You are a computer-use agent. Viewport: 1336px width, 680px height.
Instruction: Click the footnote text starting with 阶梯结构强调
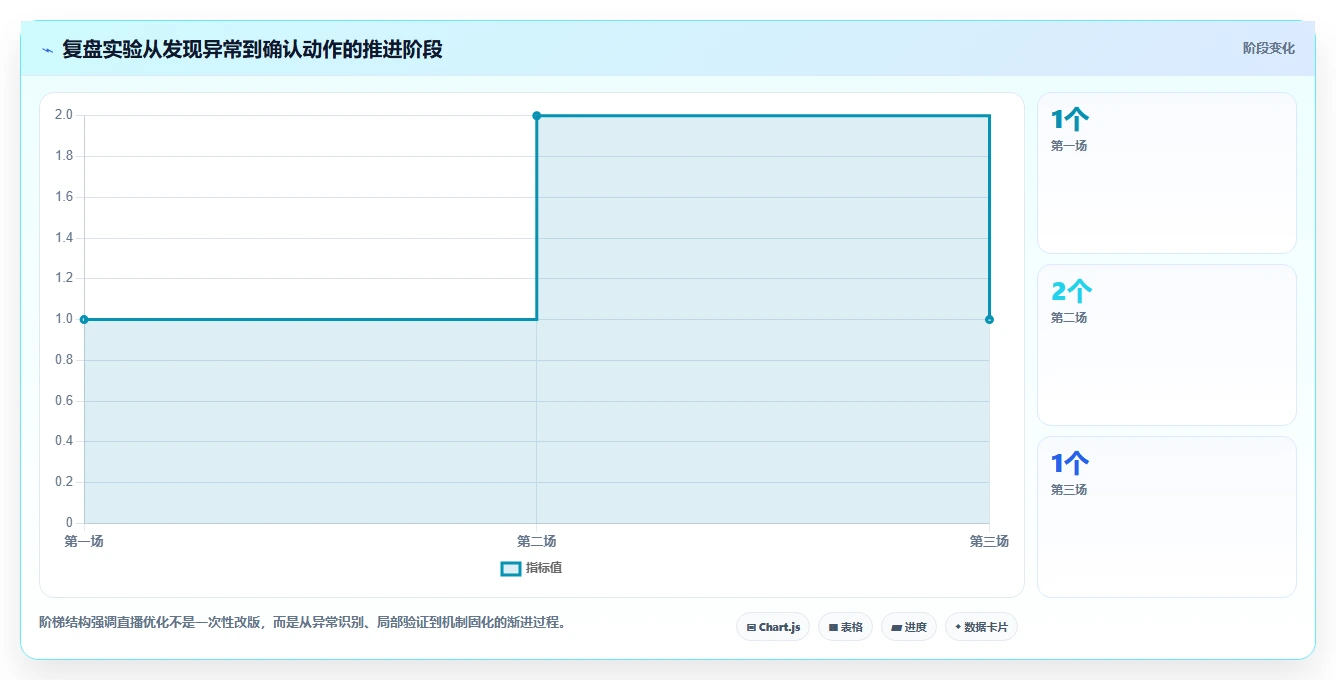click(305, 622)
